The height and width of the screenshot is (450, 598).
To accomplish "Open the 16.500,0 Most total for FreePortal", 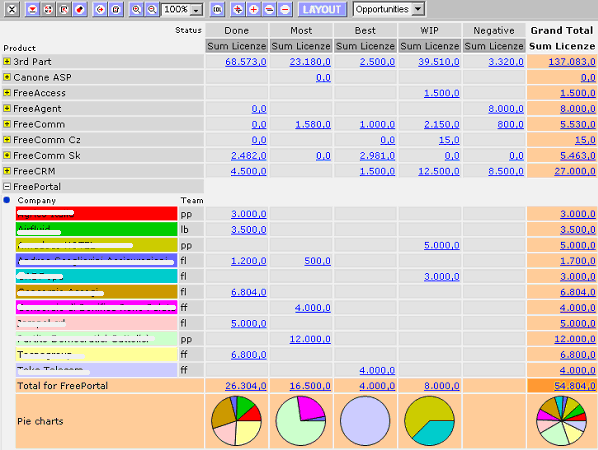I will 310,386.
